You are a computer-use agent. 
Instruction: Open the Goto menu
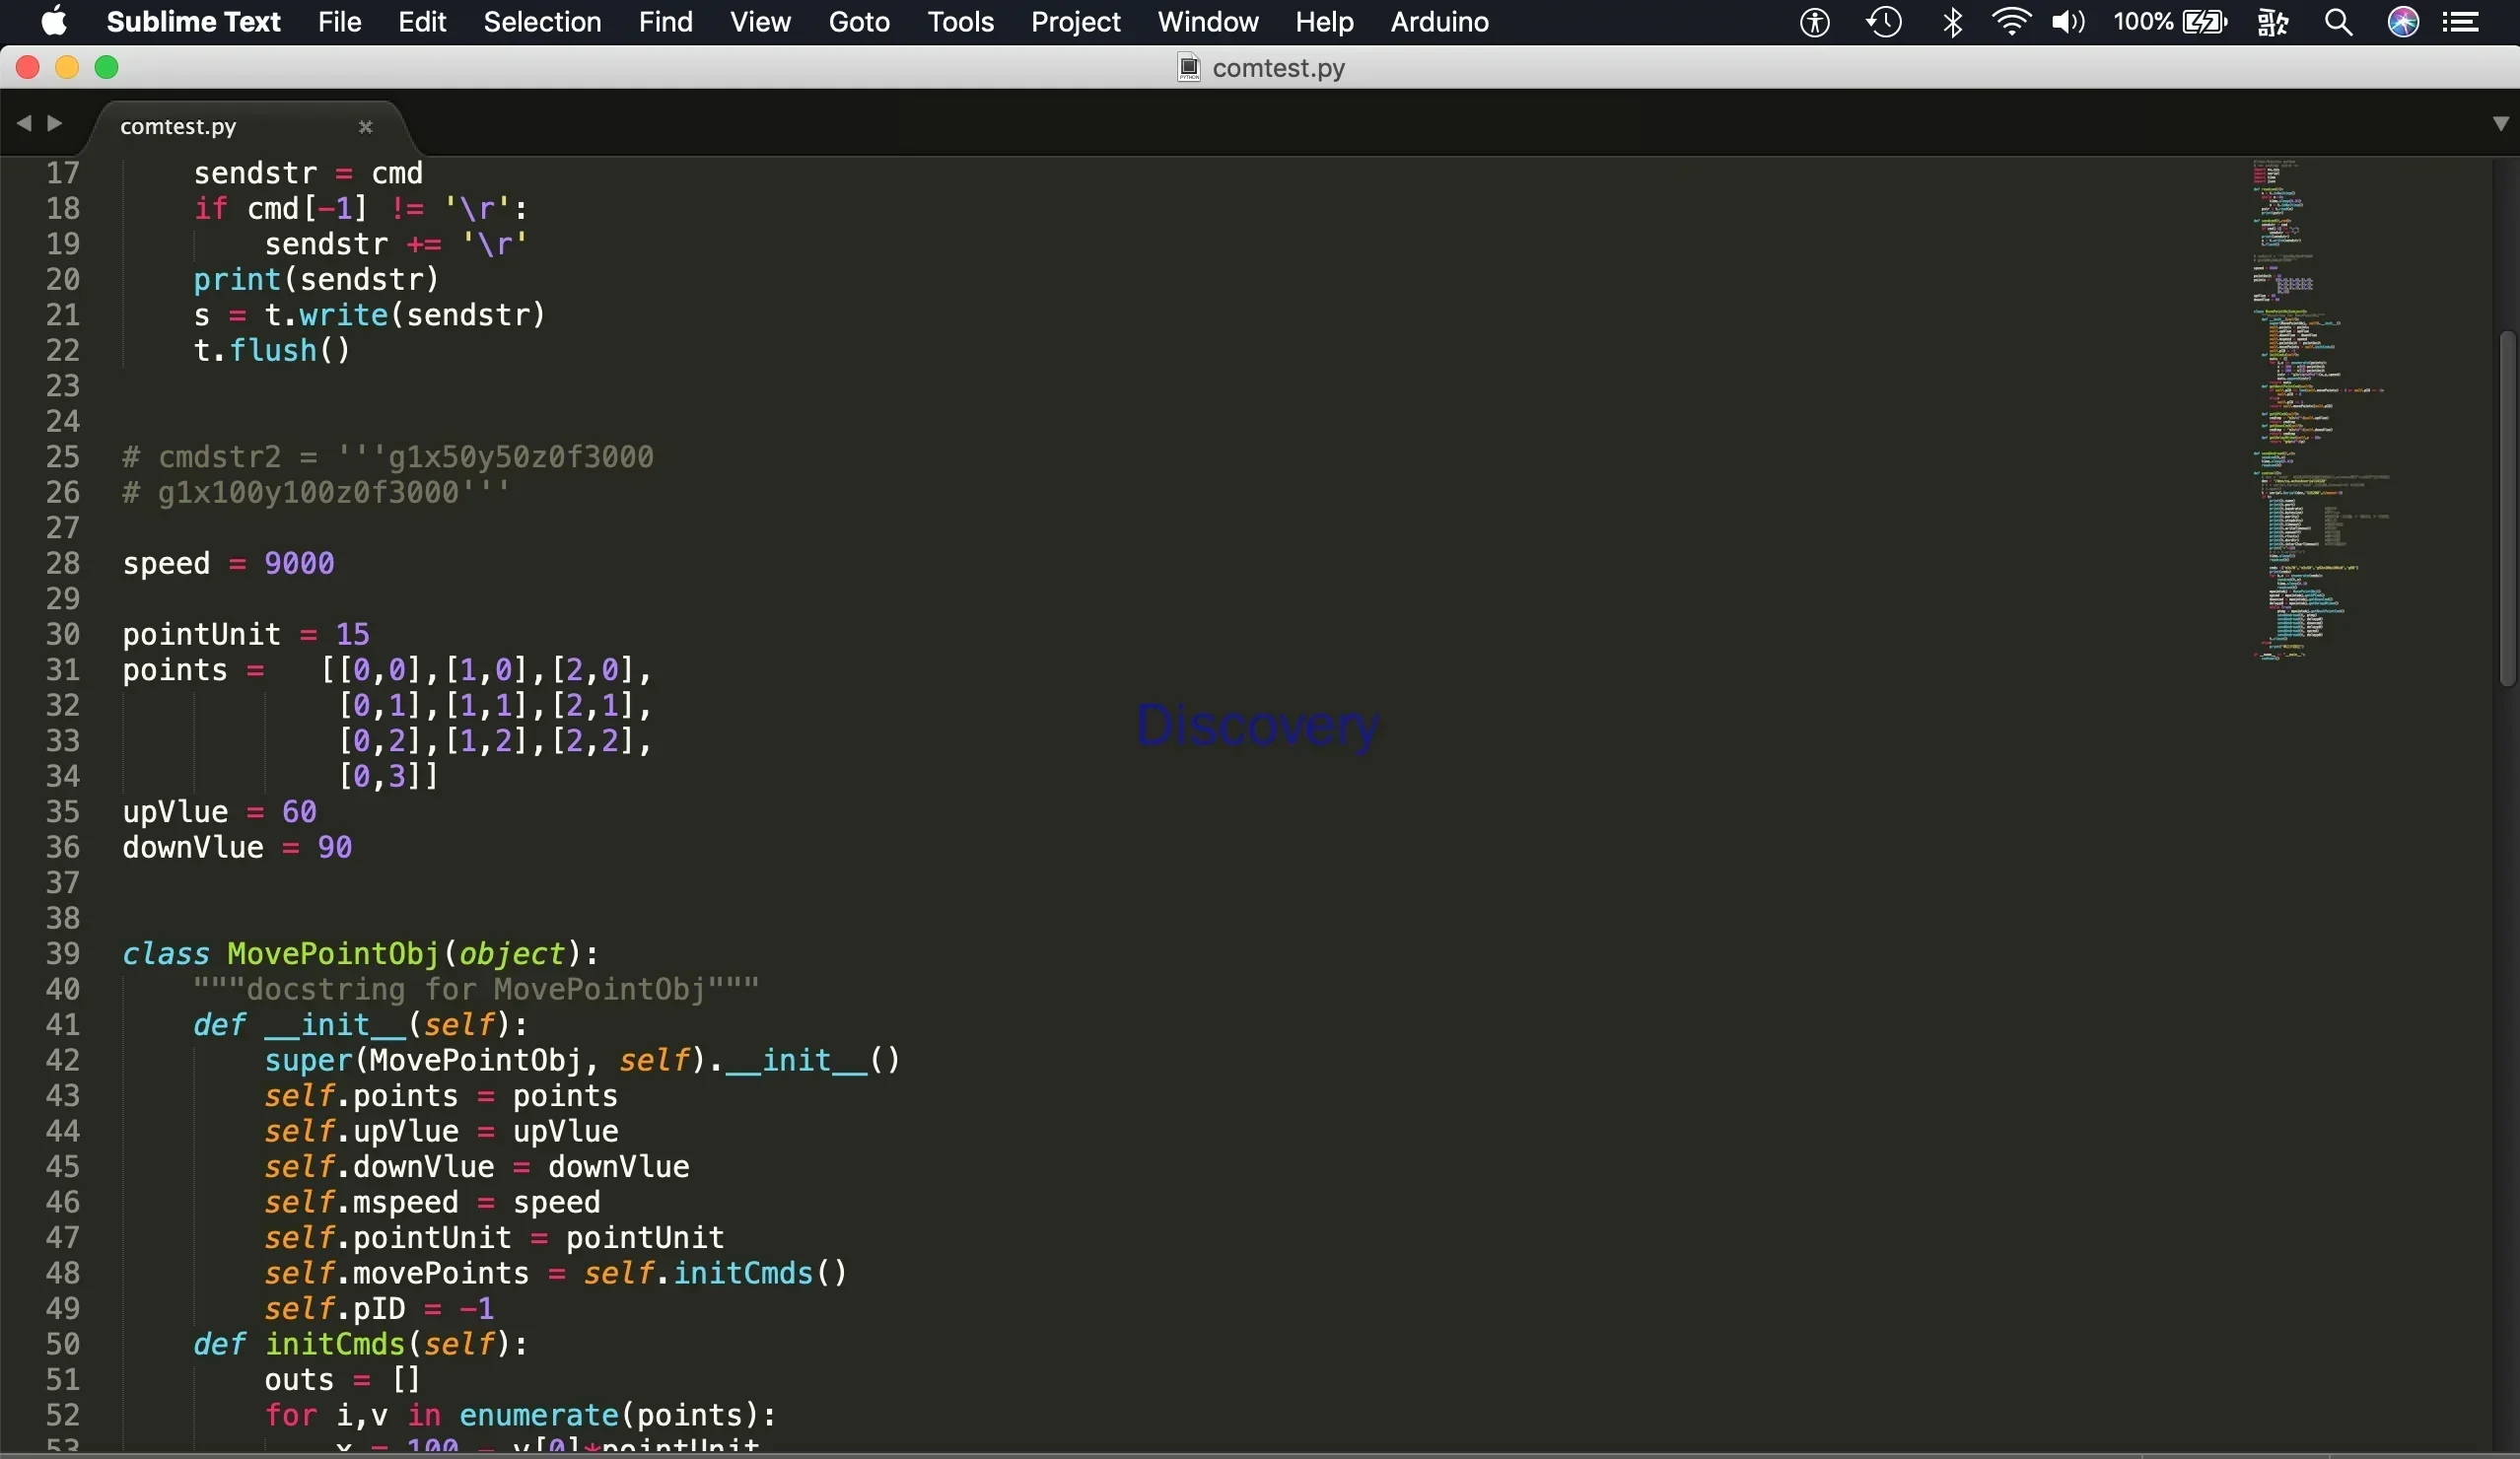point(858,22)
